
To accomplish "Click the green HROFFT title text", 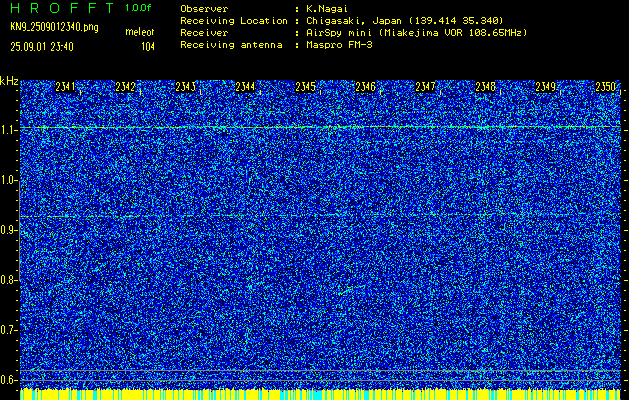I will click(x=62, y=8).
